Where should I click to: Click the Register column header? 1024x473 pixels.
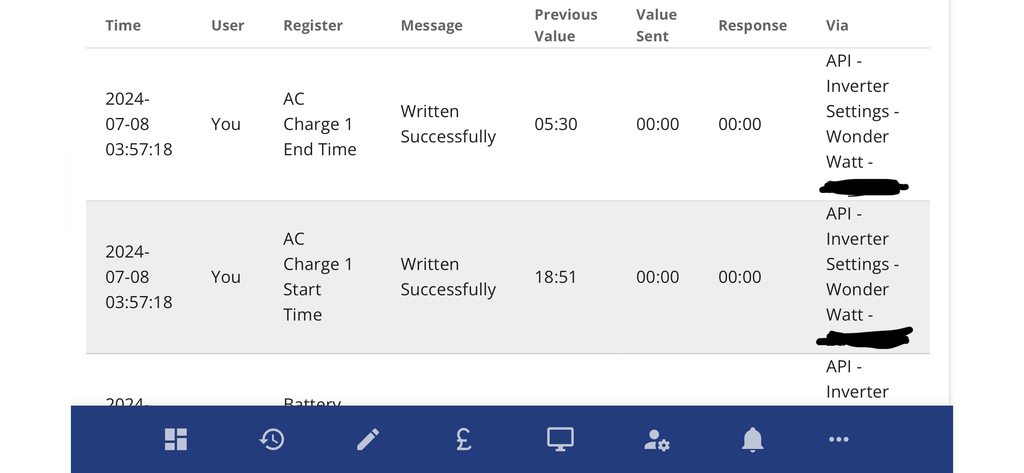[x=313, y=26]
